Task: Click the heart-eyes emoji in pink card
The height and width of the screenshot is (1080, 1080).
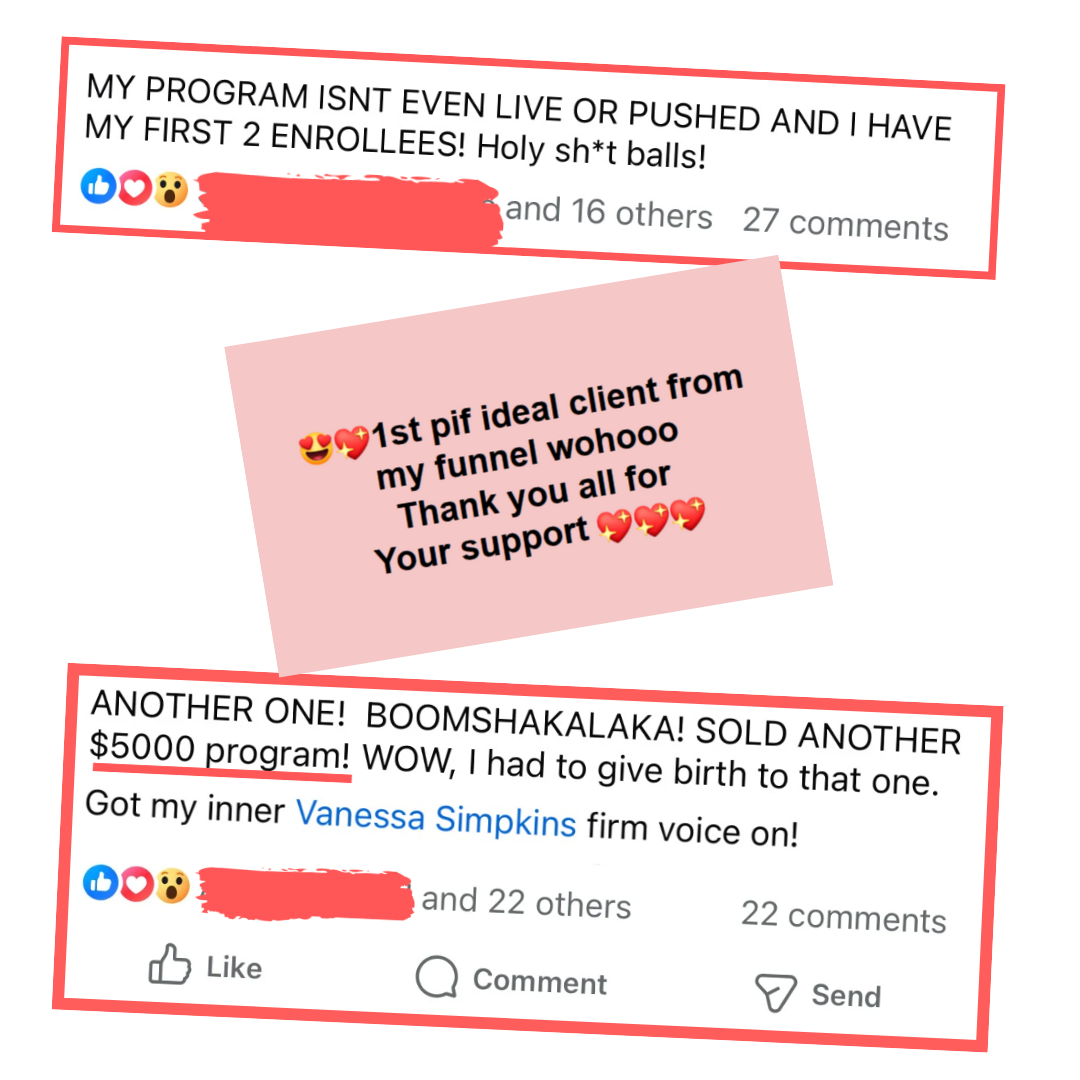Action: click(x=315, y=448)
